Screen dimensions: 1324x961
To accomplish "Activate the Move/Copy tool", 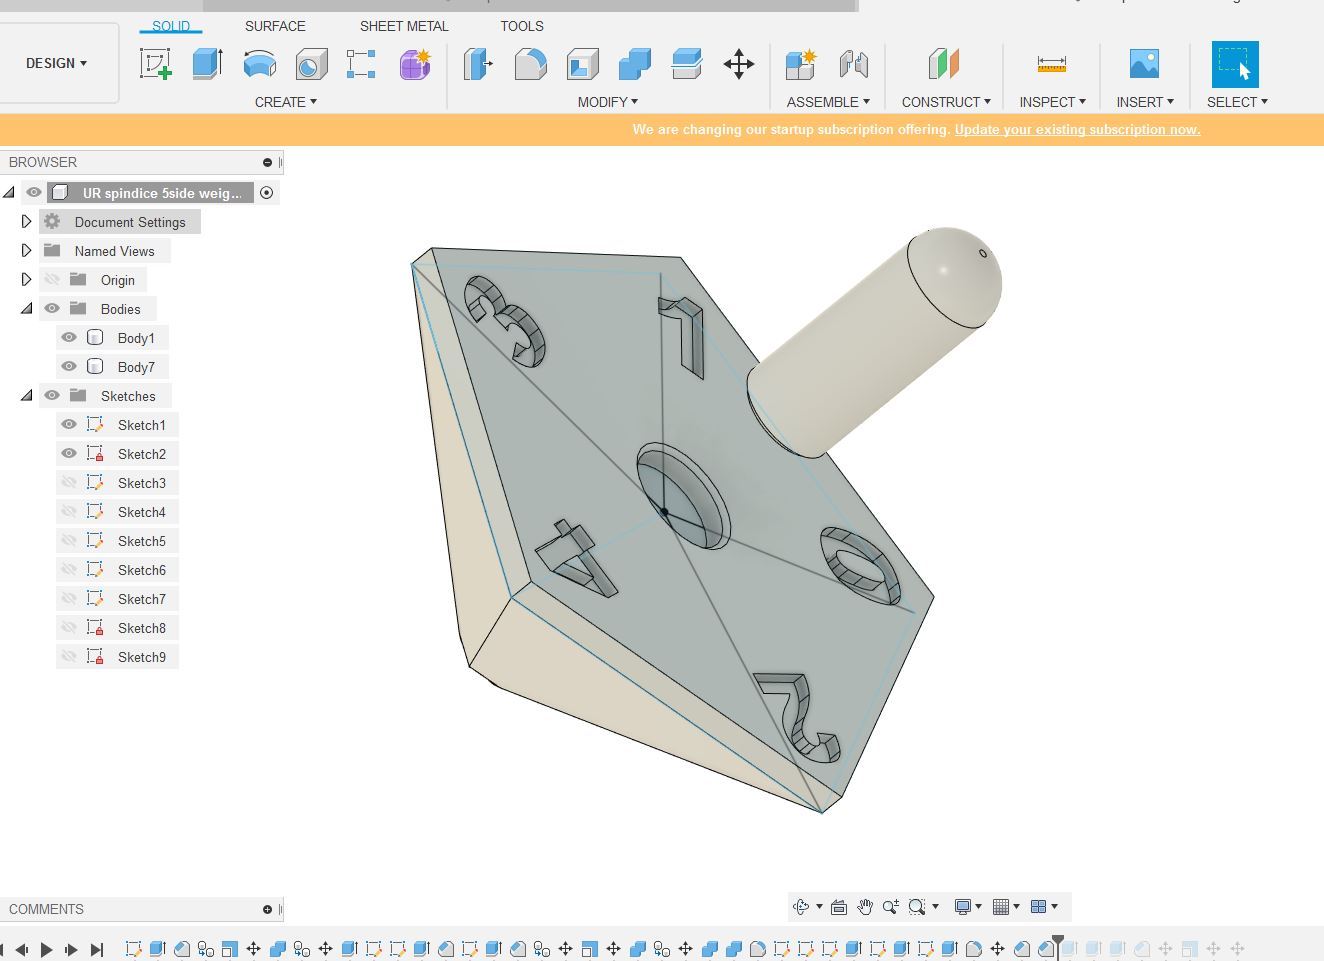I will tap(738, 64).
